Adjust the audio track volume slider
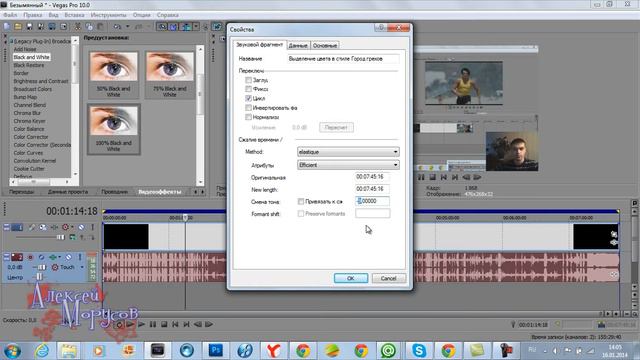Viewport: 640px width, 360px height. [42, 267]
